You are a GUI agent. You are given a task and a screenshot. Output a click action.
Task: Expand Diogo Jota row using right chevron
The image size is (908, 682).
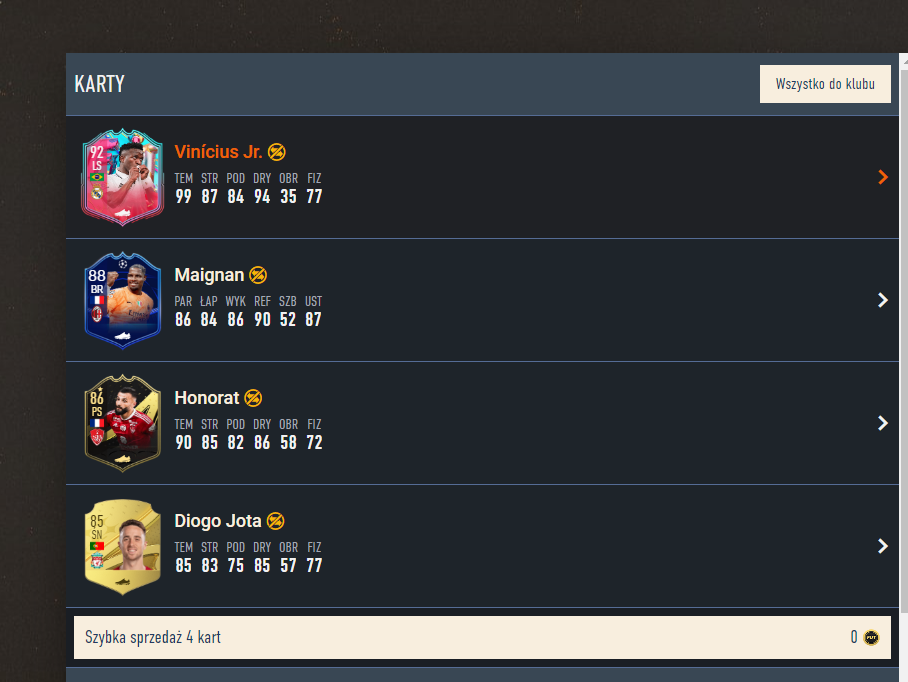[x=883, y=546]
